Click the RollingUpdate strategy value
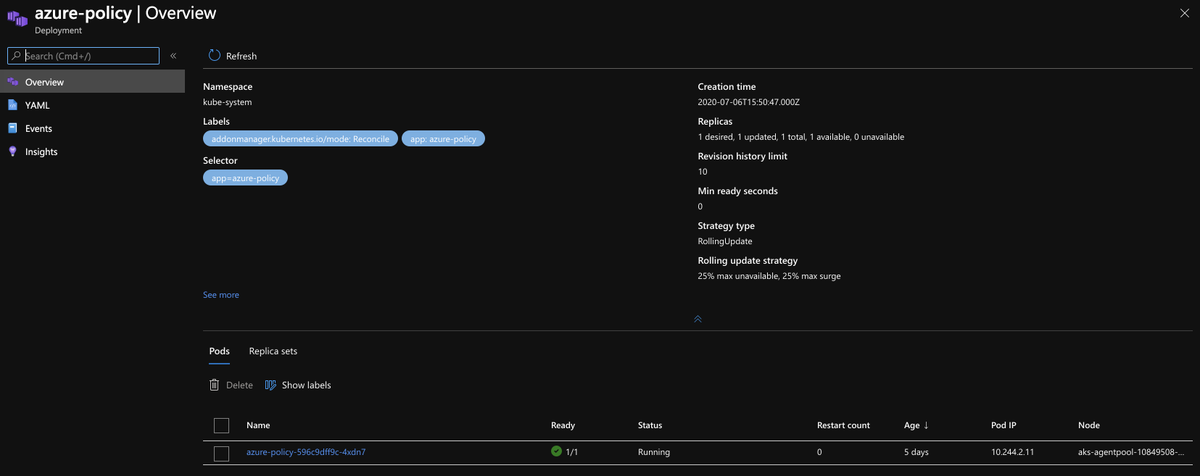 (726, 241)
